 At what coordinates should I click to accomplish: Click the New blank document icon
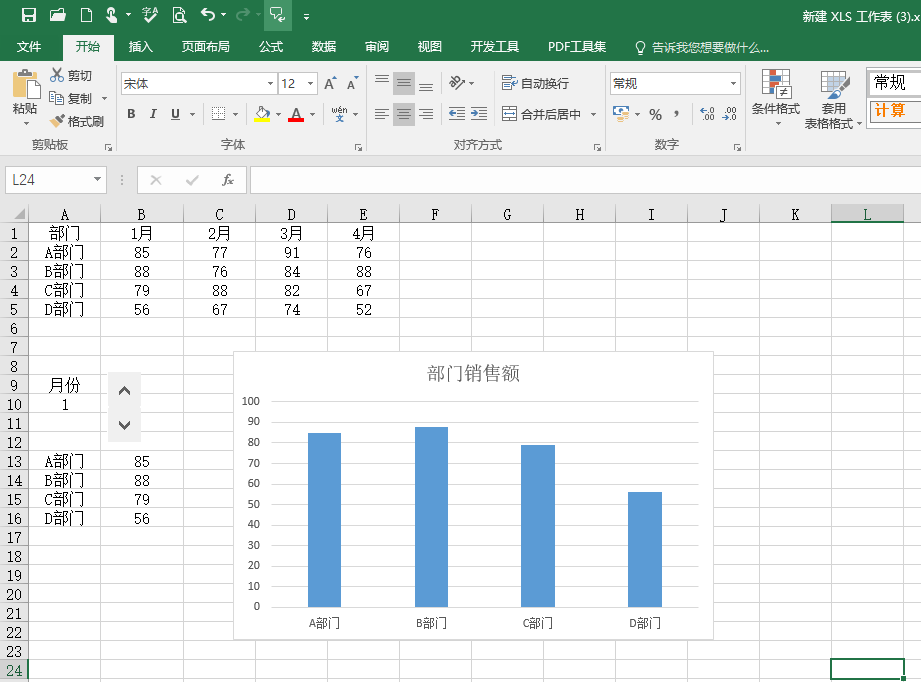point(86,15)
